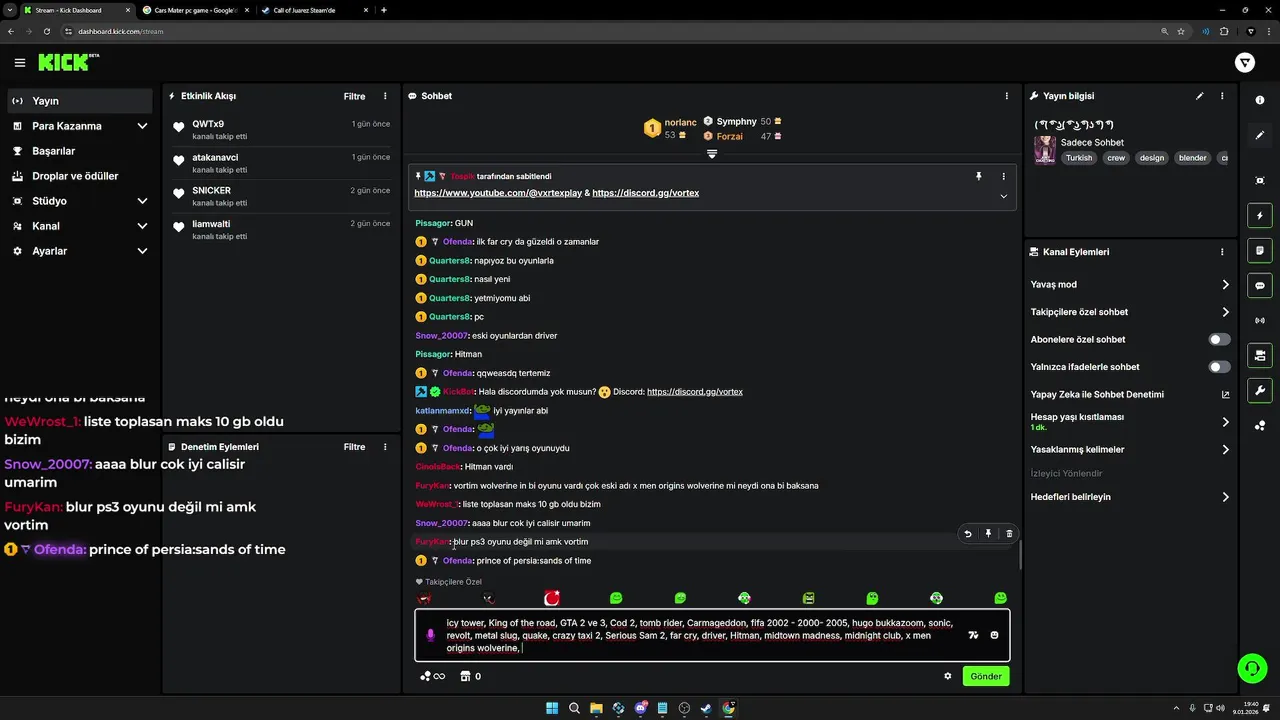The image size is (1280, 720).
Task: Insert the Turkish flag emote
Action: pyautogui.click(x=552, y=598)
